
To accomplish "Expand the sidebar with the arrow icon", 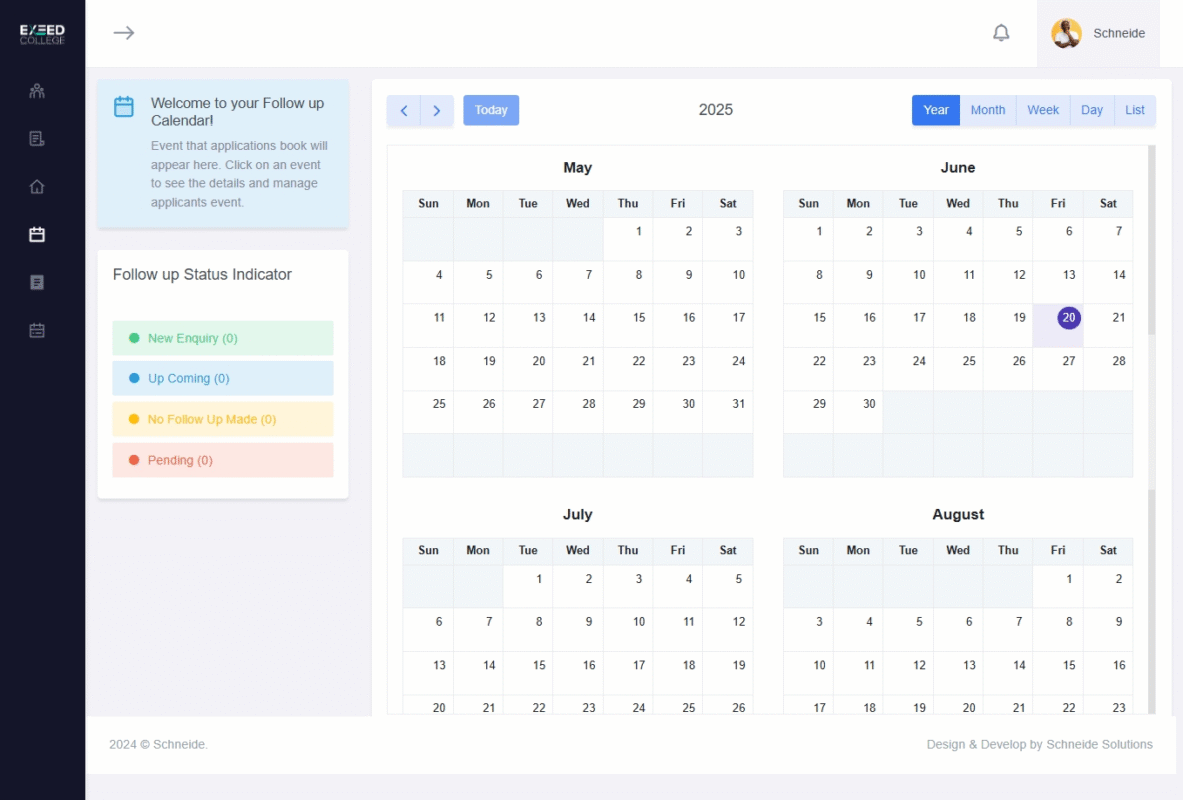I will [123, 33].
